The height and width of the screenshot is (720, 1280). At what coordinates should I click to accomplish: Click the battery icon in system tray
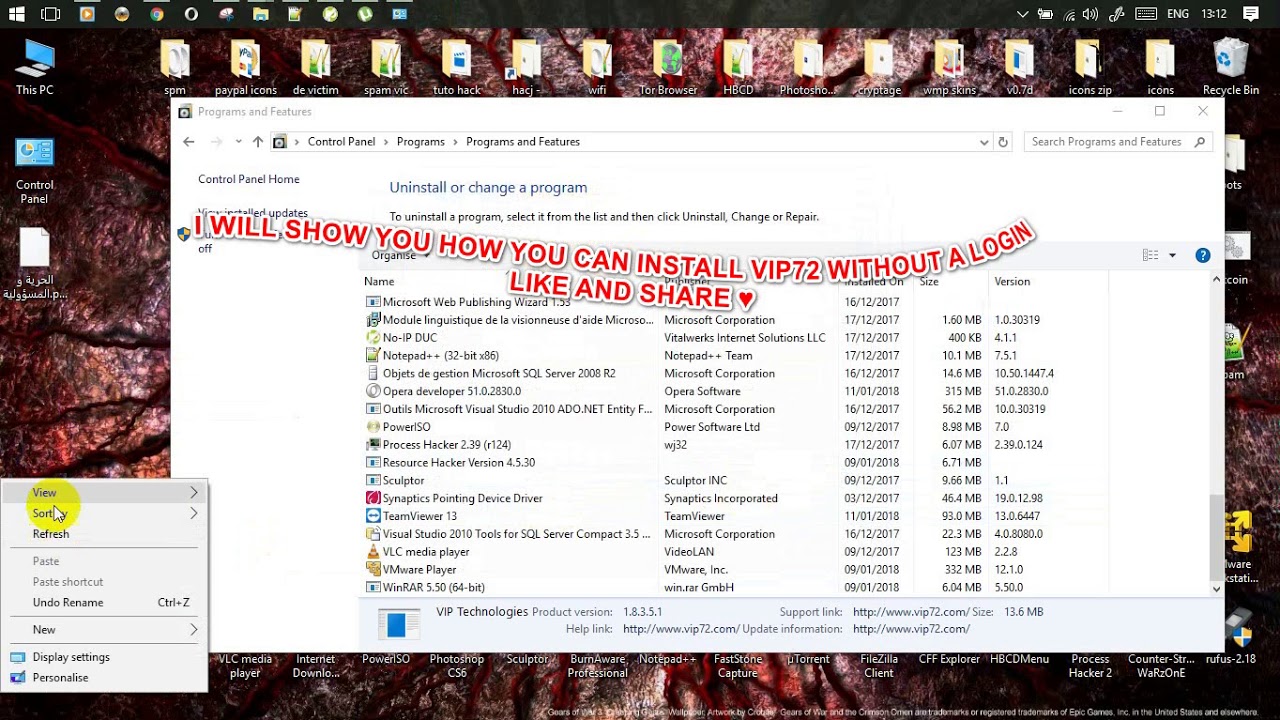click(1045, 14)
